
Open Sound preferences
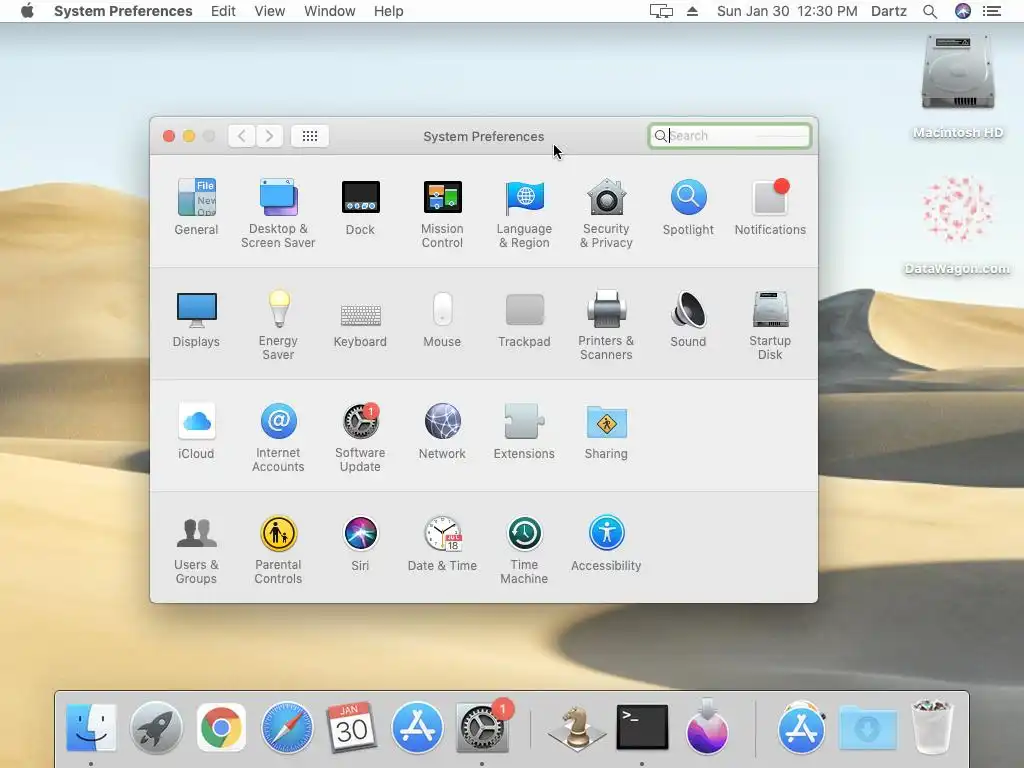point(688,319)
